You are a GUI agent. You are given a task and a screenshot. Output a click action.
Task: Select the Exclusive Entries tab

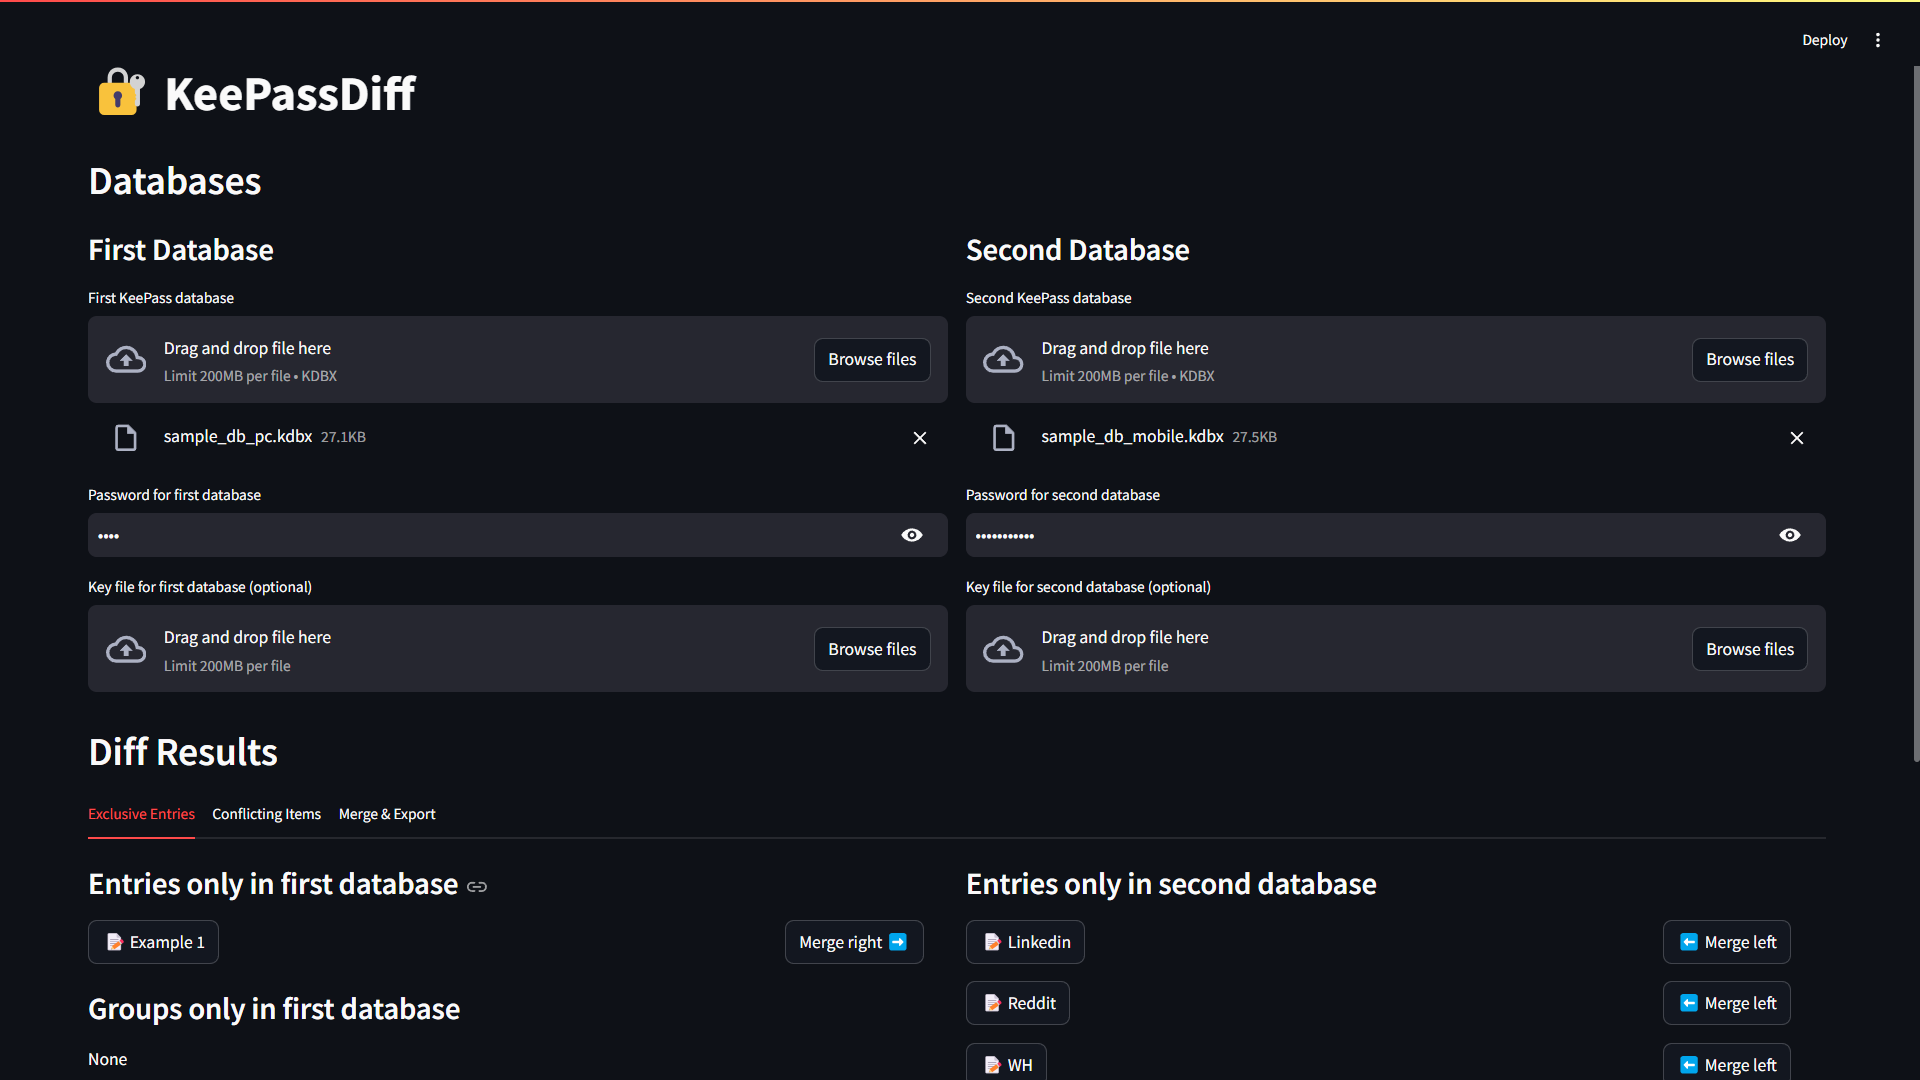coord(141,814)
